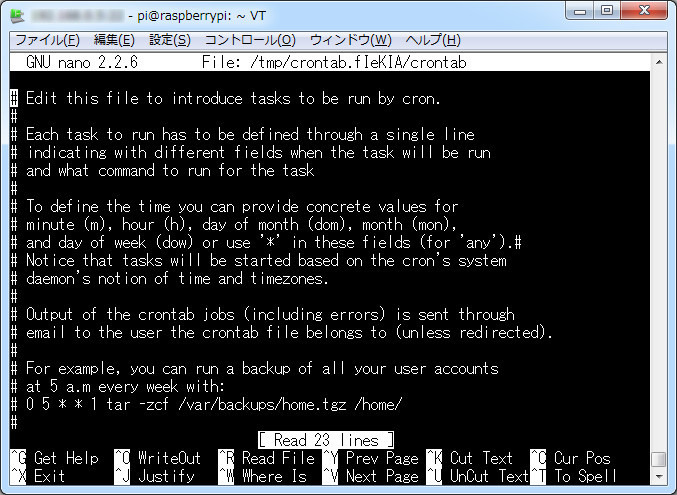Viewport: 677px width, 495px height.
Task: Click the Read 23 lines status message
Action: point(326,440)
